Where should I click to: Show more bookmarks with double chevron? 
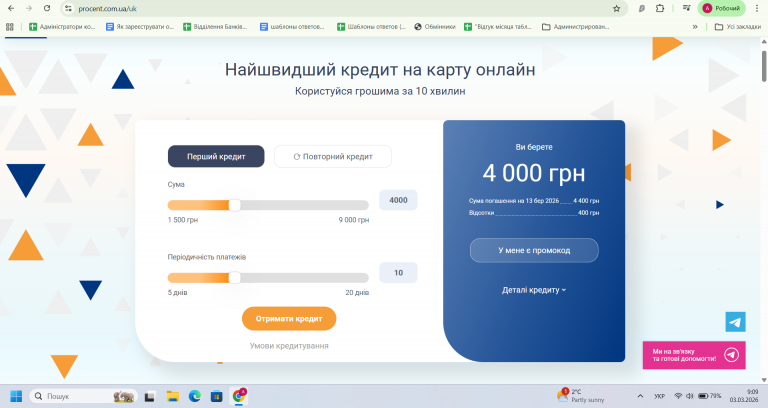coord(695,27)
